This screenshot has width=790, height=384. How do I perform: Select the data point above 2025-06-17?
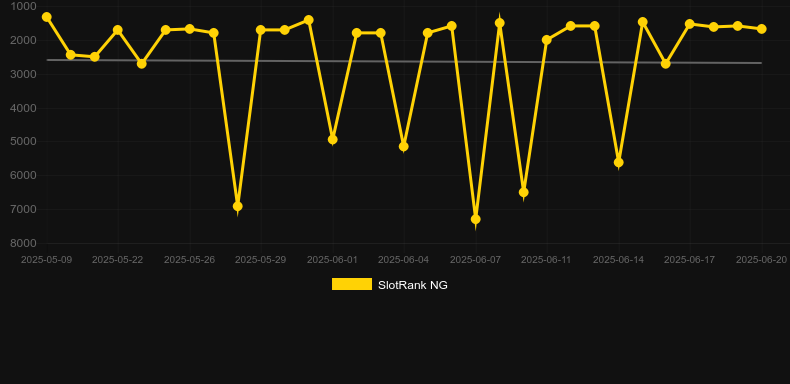(690, 24)
